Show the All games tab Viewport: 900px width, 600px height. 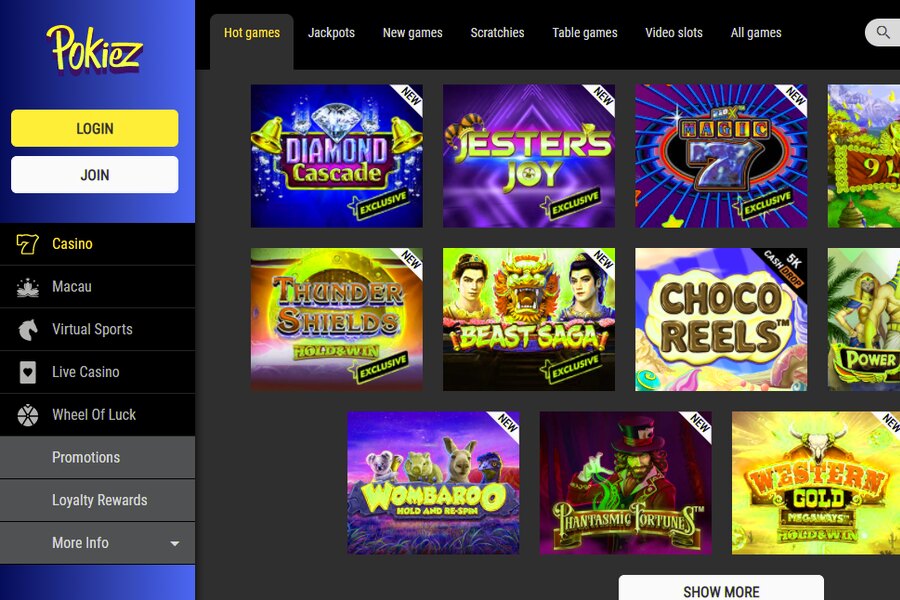[756, 33]
